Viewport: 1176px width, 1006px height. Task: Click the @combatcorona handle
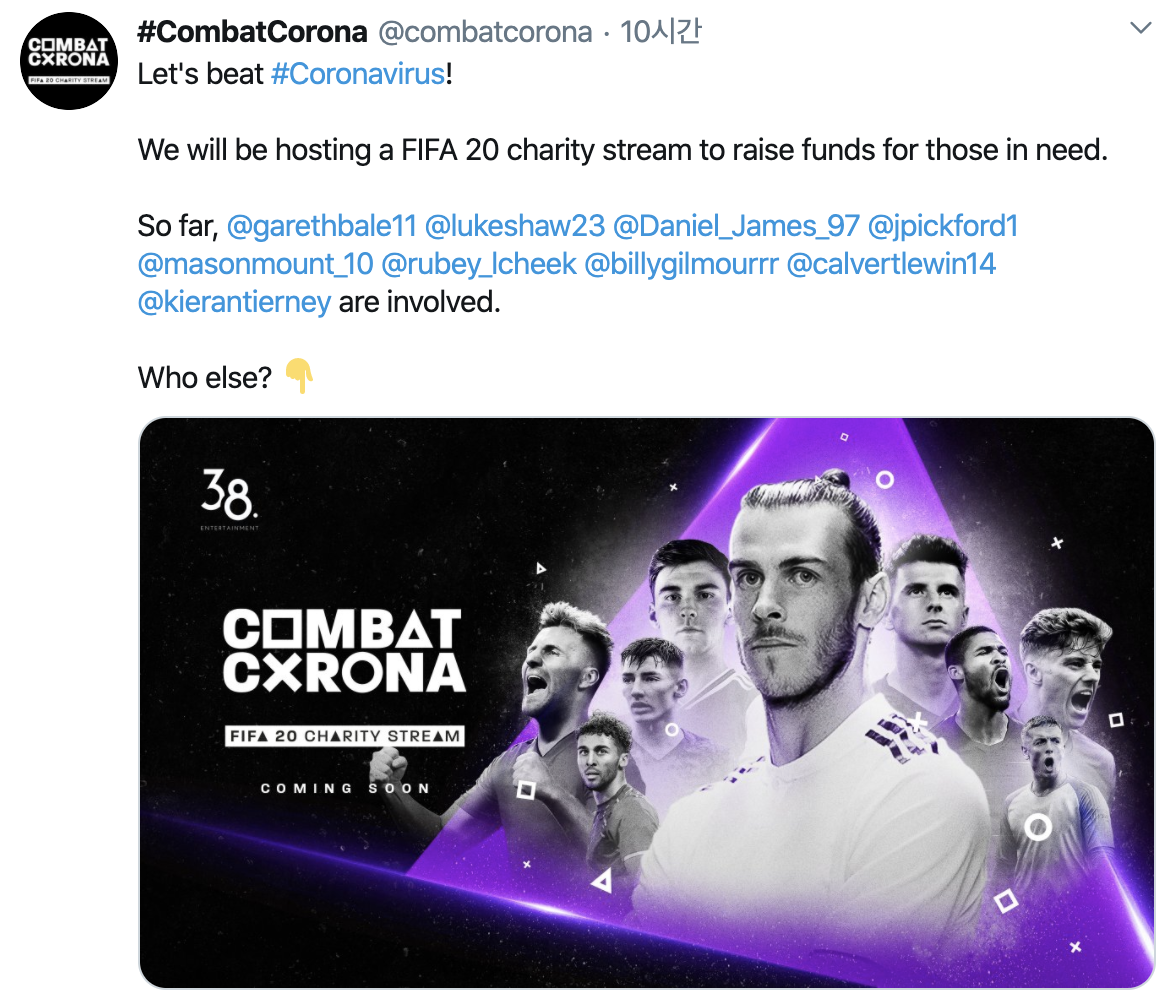485,32
